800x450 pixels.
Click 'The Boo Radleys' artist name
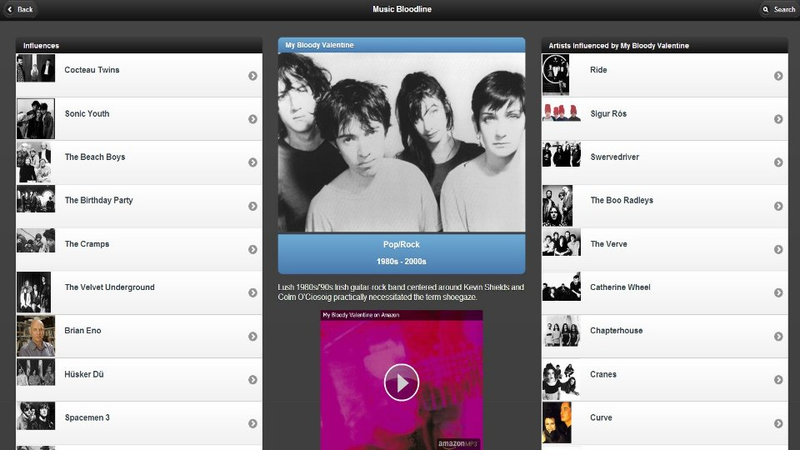pyautogui.click(x=621, y=200)
